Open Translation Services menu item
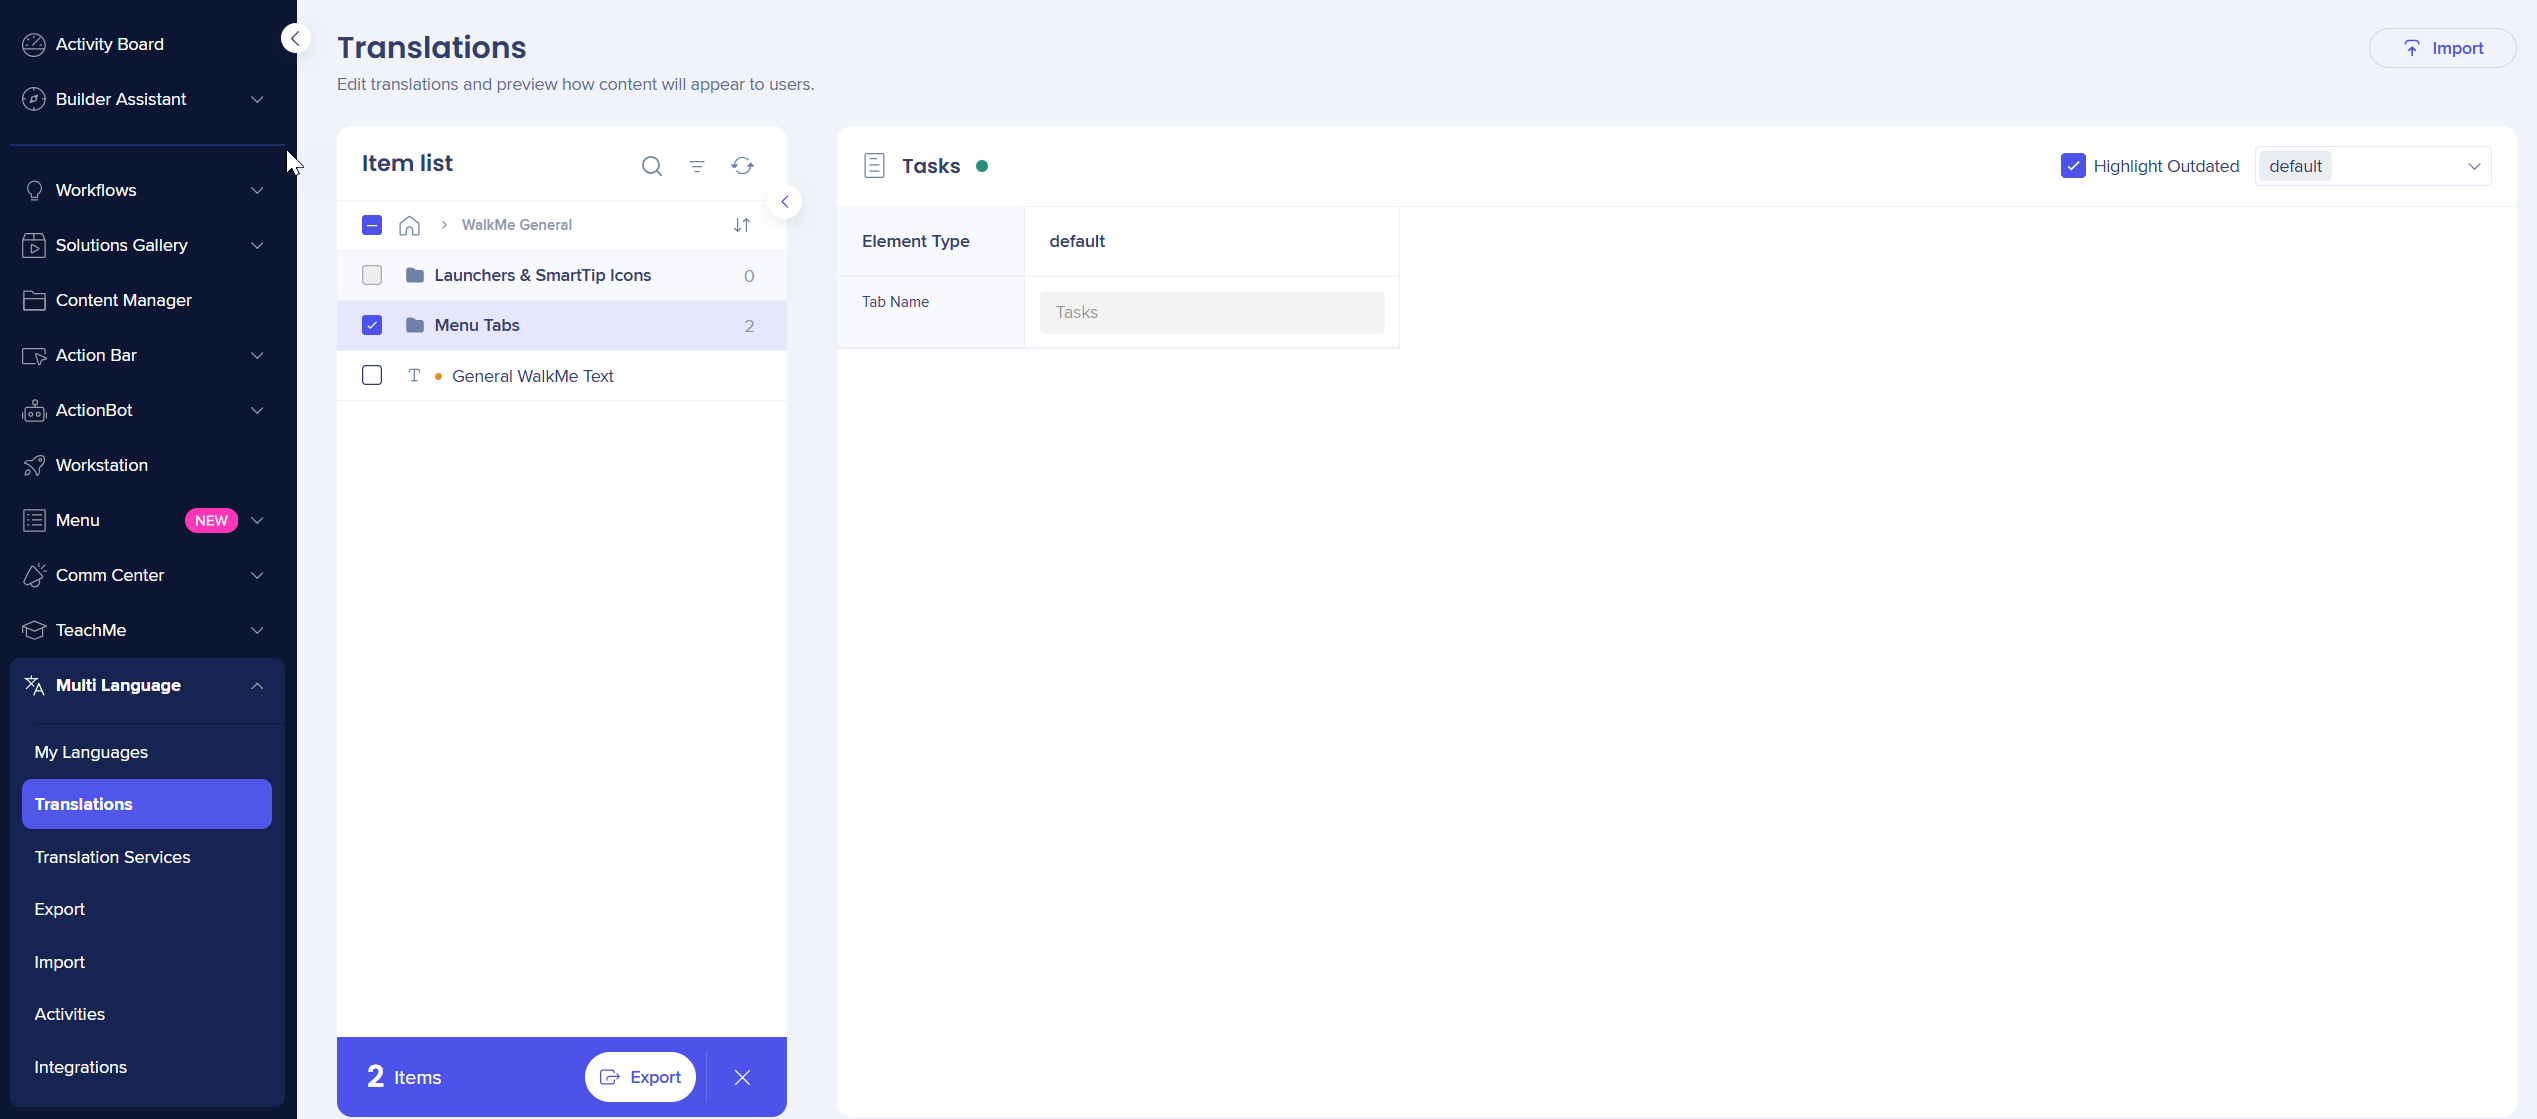Viewport: 2537px width, 1119px height. pos(112,857)
